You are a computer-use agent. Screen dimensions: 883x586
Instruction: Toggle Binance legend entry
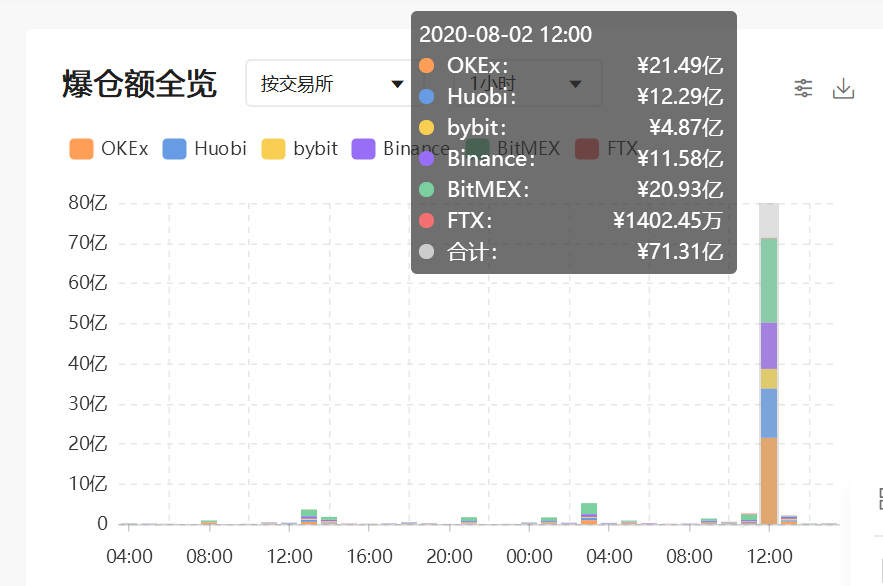click(401, 149)
